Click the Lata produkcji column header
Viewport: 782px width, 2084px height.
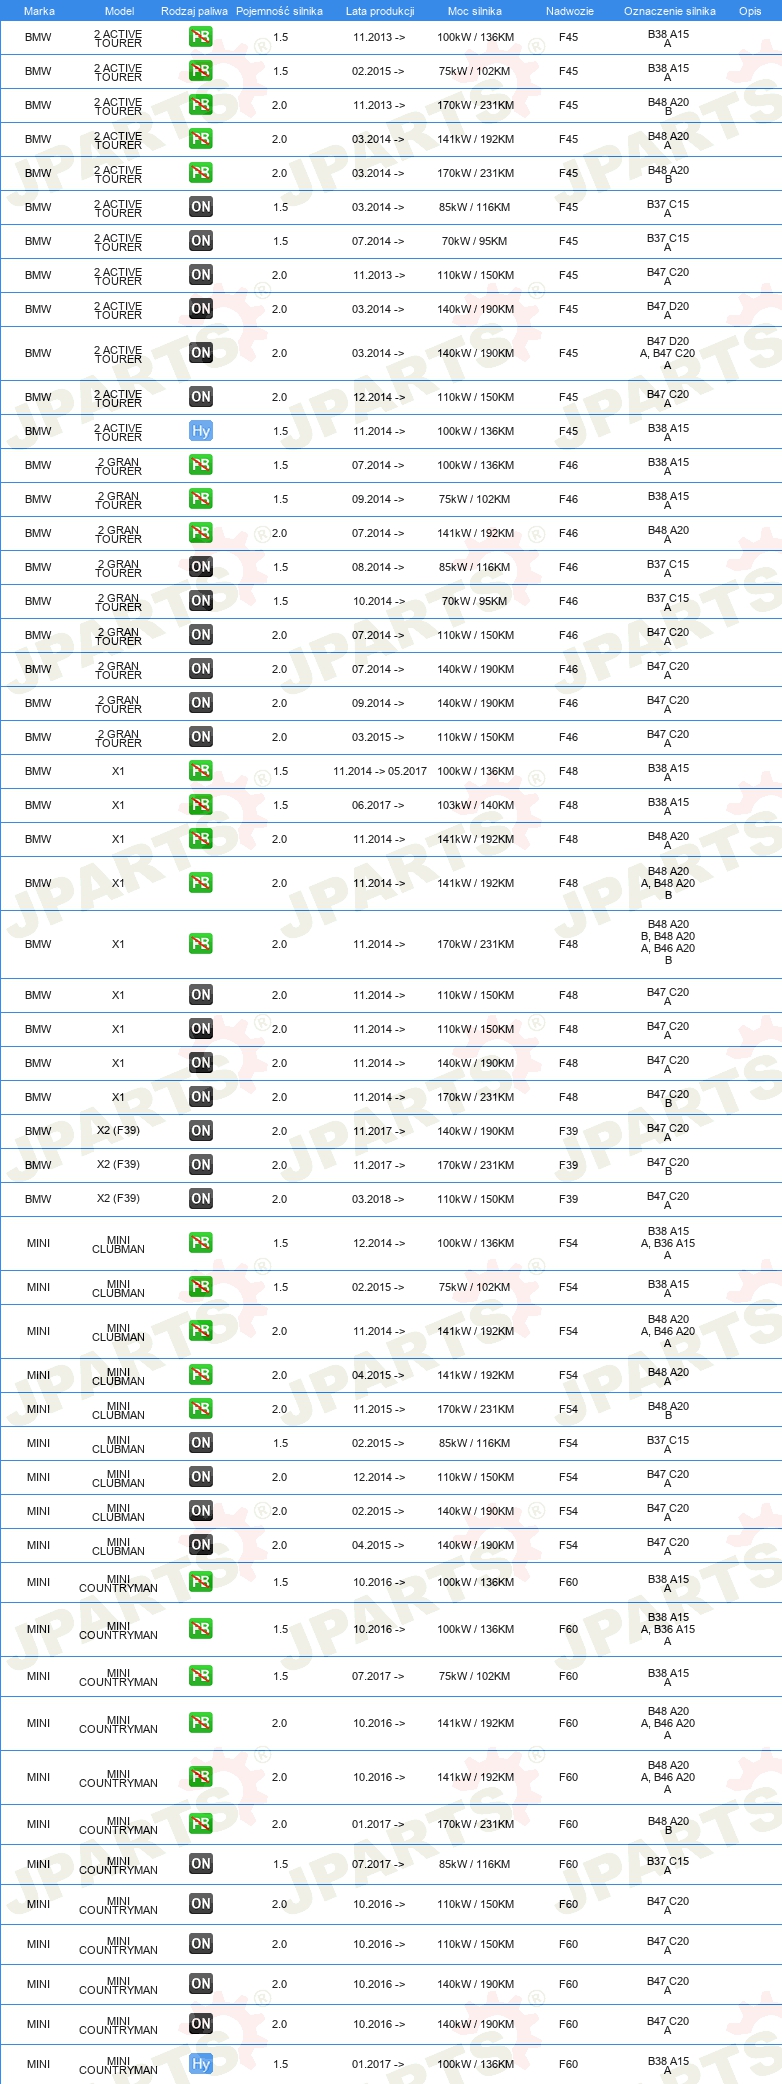click(380, 11)
